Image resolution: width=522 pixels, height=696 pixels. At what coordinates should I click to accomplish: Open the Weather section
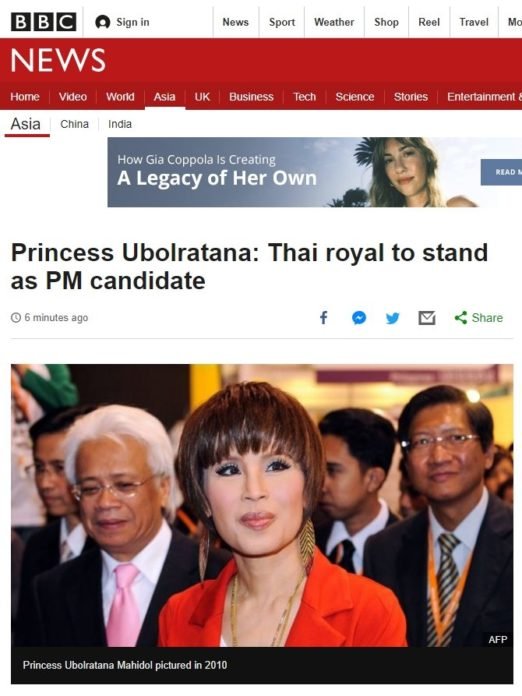click(334, 22)
